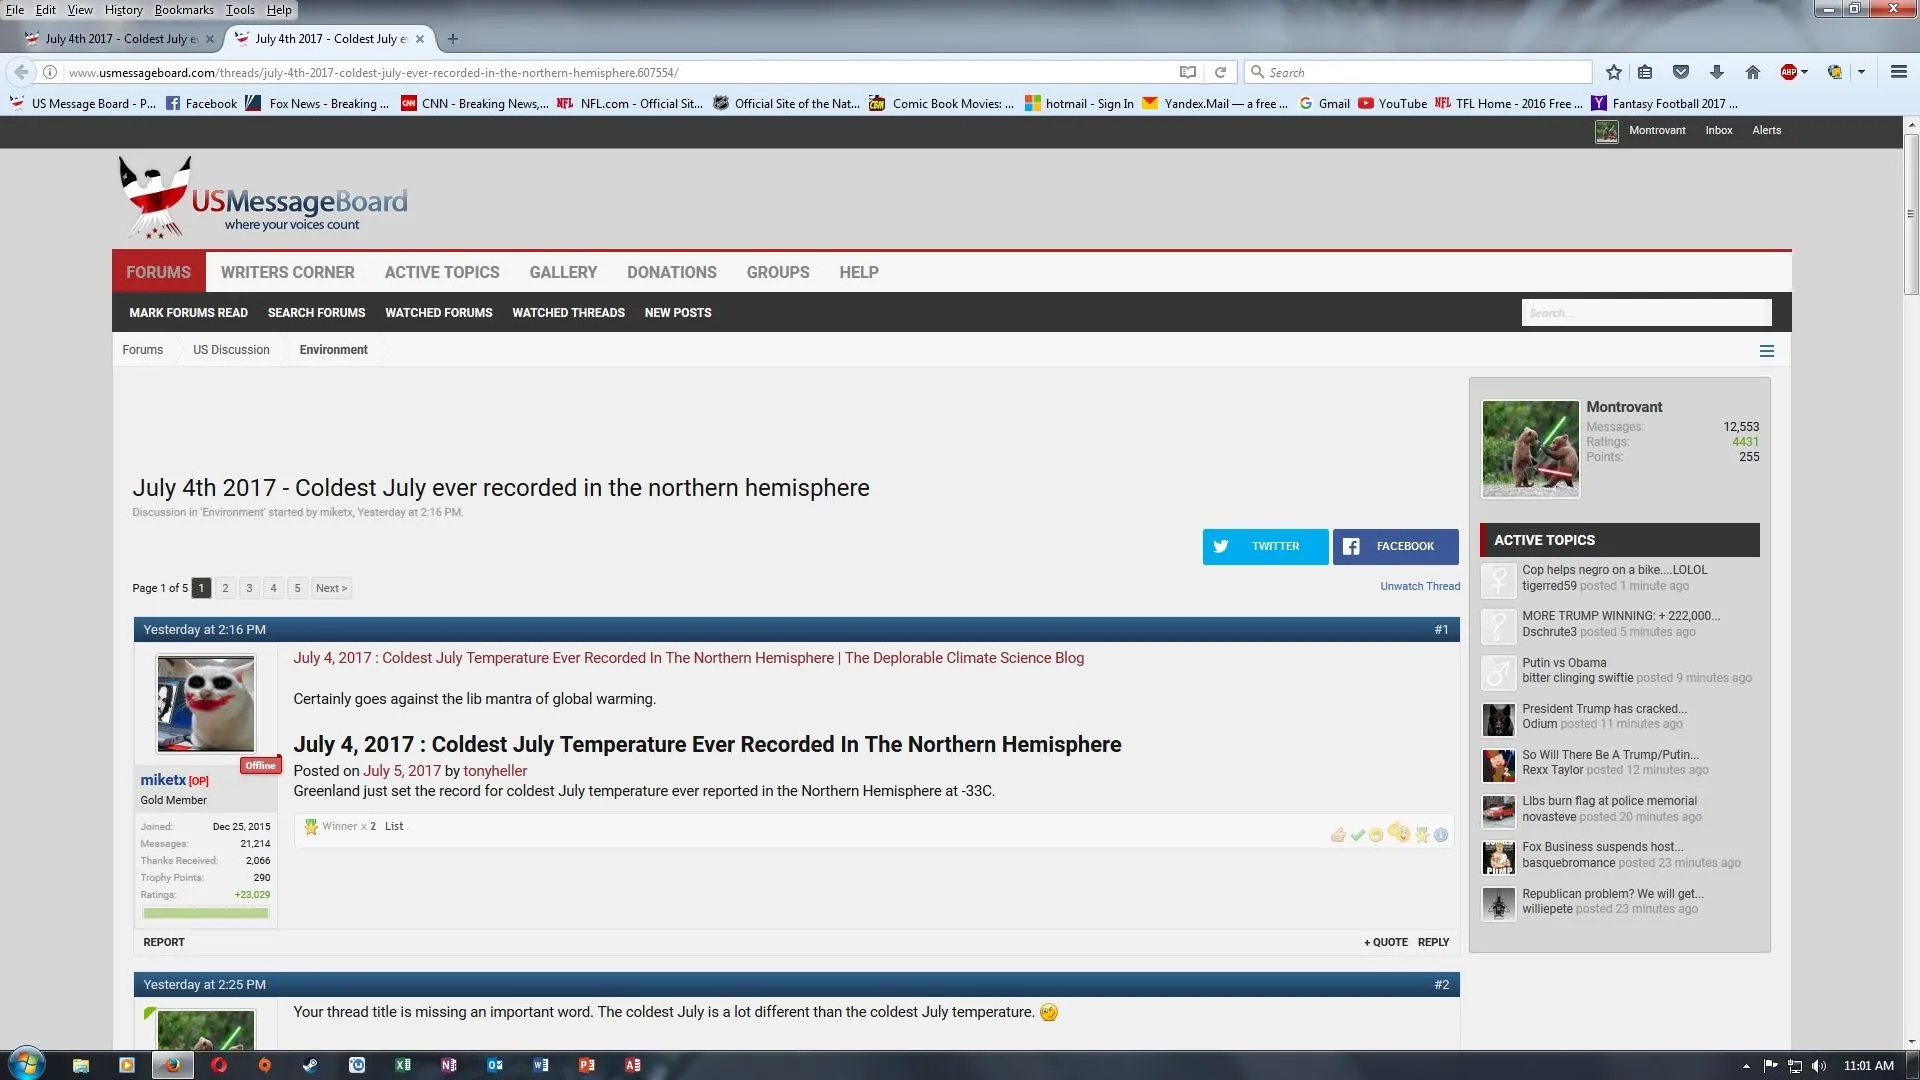Image resolution: width=1920 pixels, height=1080 pixels.
Task: Open the History menu
Action: [x=123, y=9]
